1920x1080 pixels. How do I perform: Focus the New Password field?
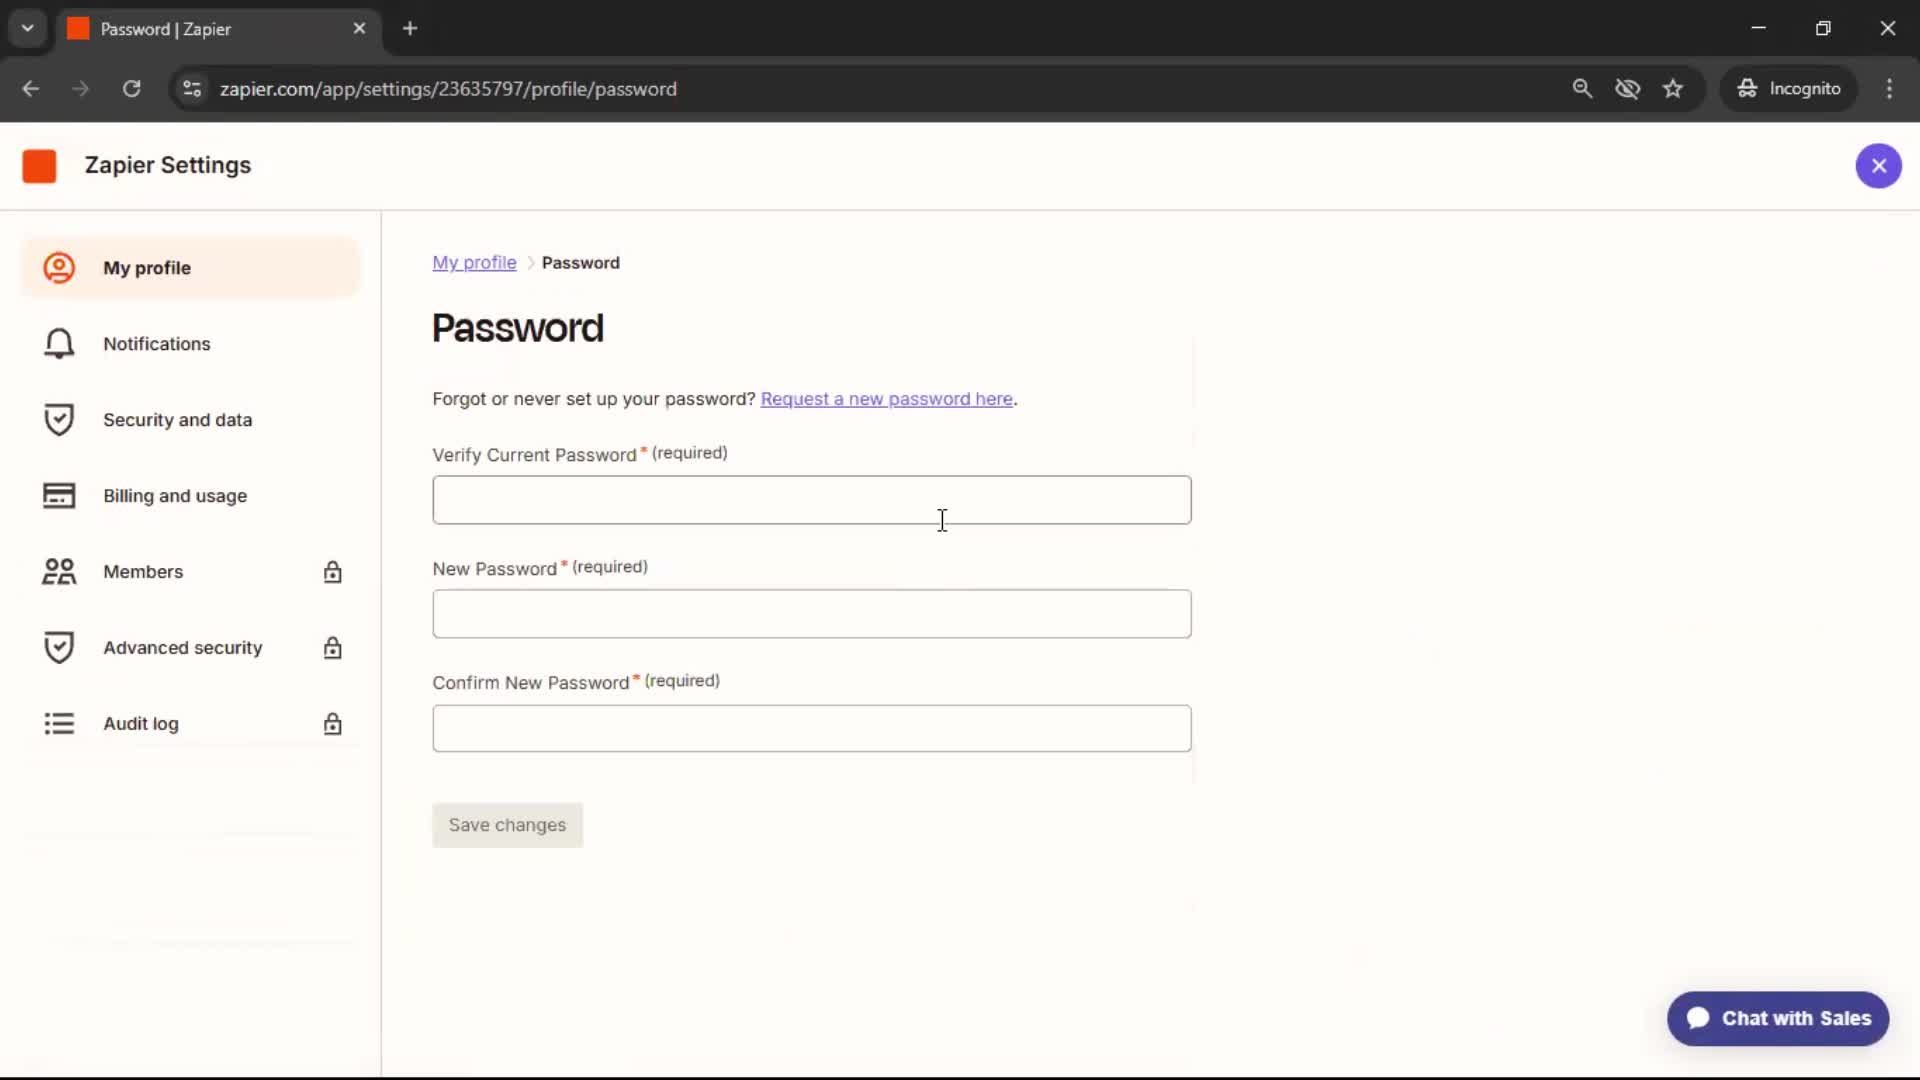(x=811, y=614)
